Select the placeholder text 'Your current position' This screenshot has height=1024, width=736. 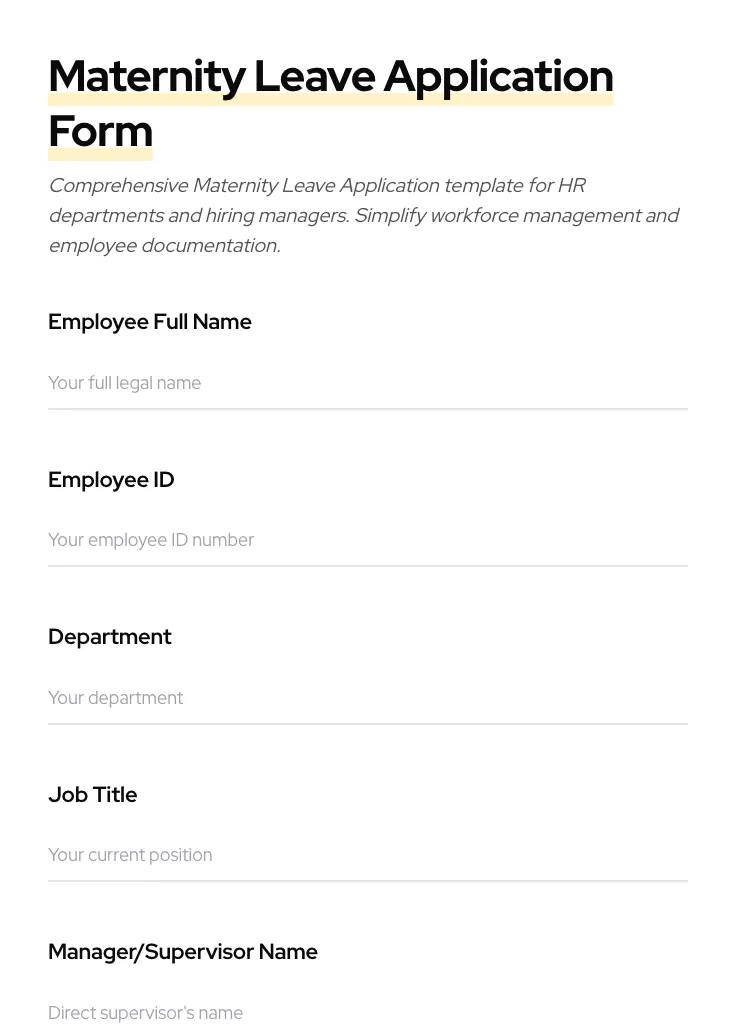(130, 855)
